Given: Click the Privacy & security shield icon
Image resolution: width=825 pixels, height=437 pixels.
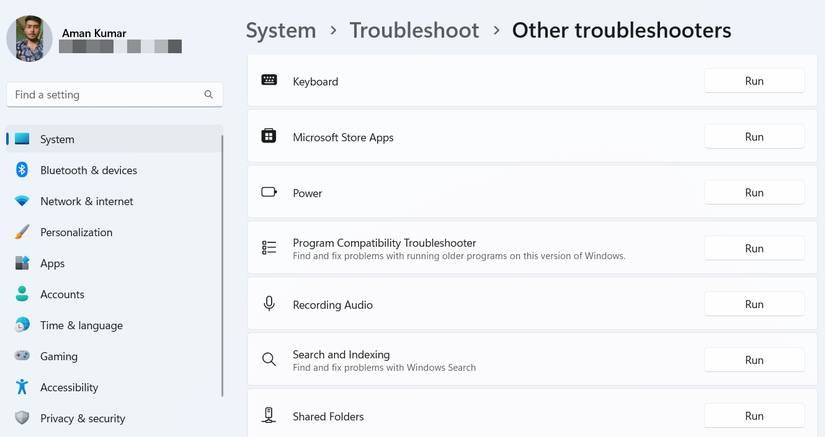Looking at the screenshot, I should point(22,418).
